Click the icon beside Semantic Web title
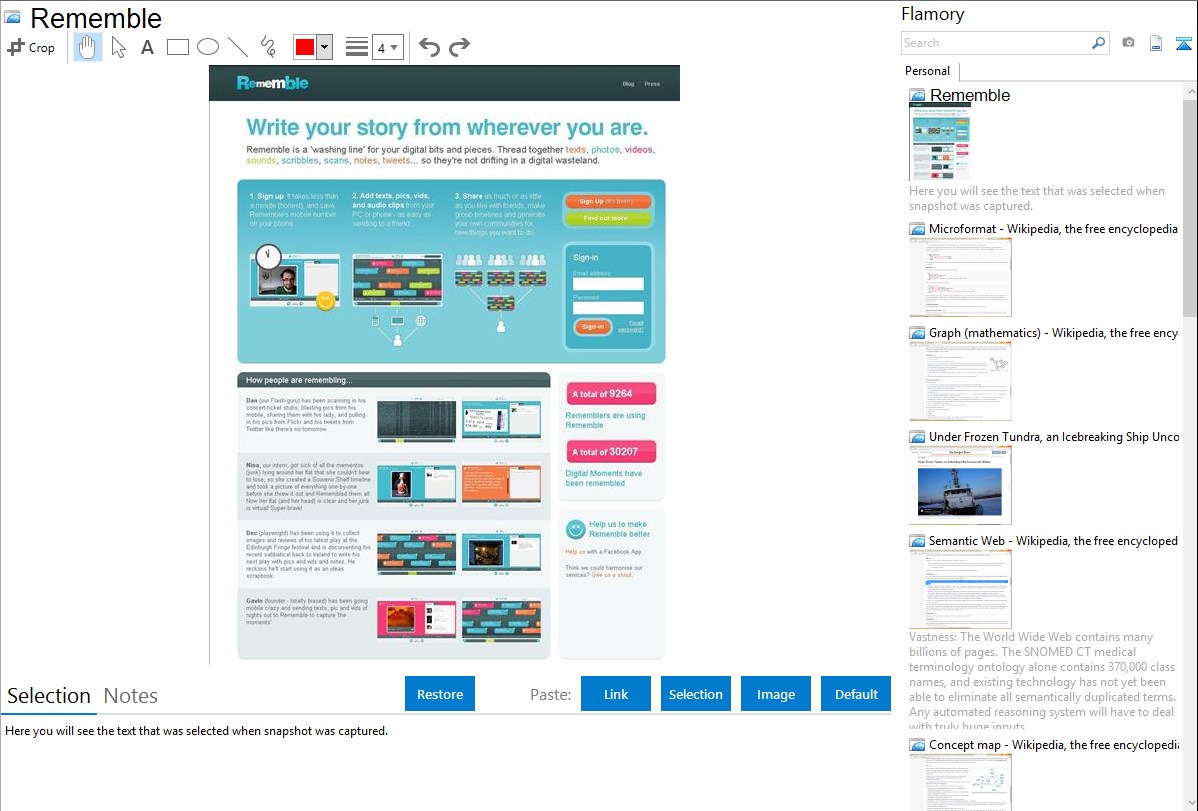The image size is (1198, 811). [917, 540]
